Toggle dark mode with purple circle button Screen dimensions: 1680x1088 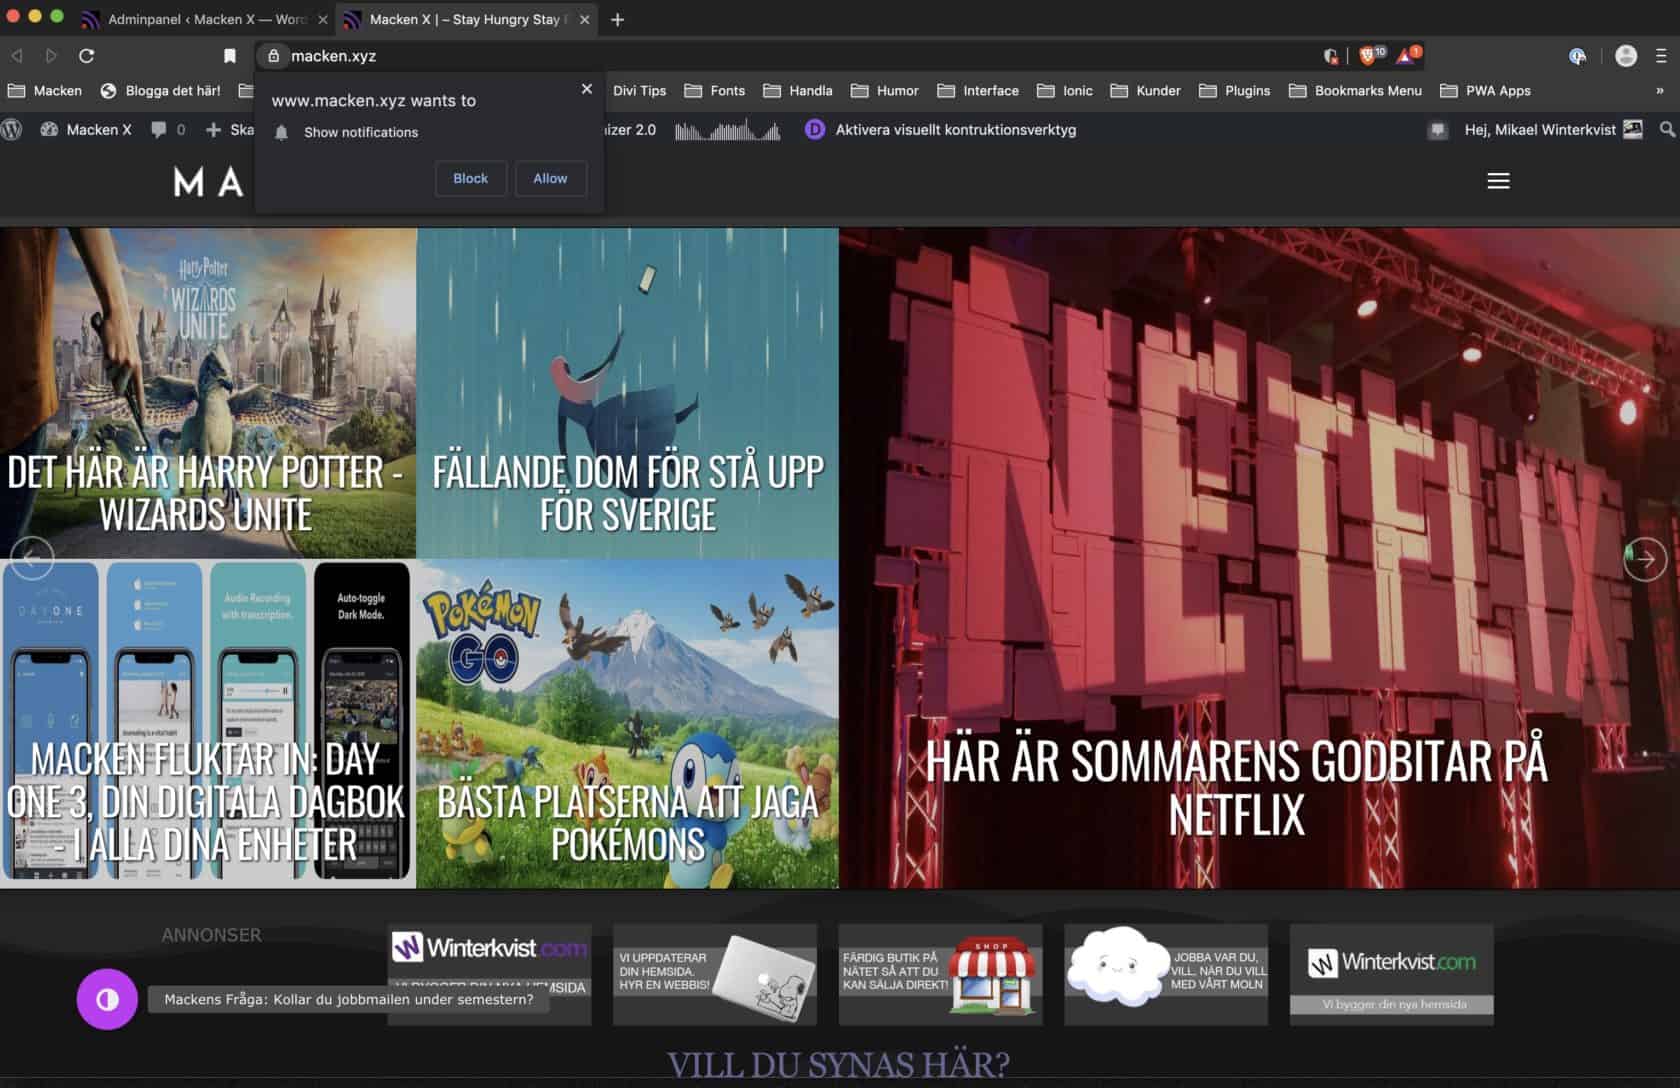(107, 999)
